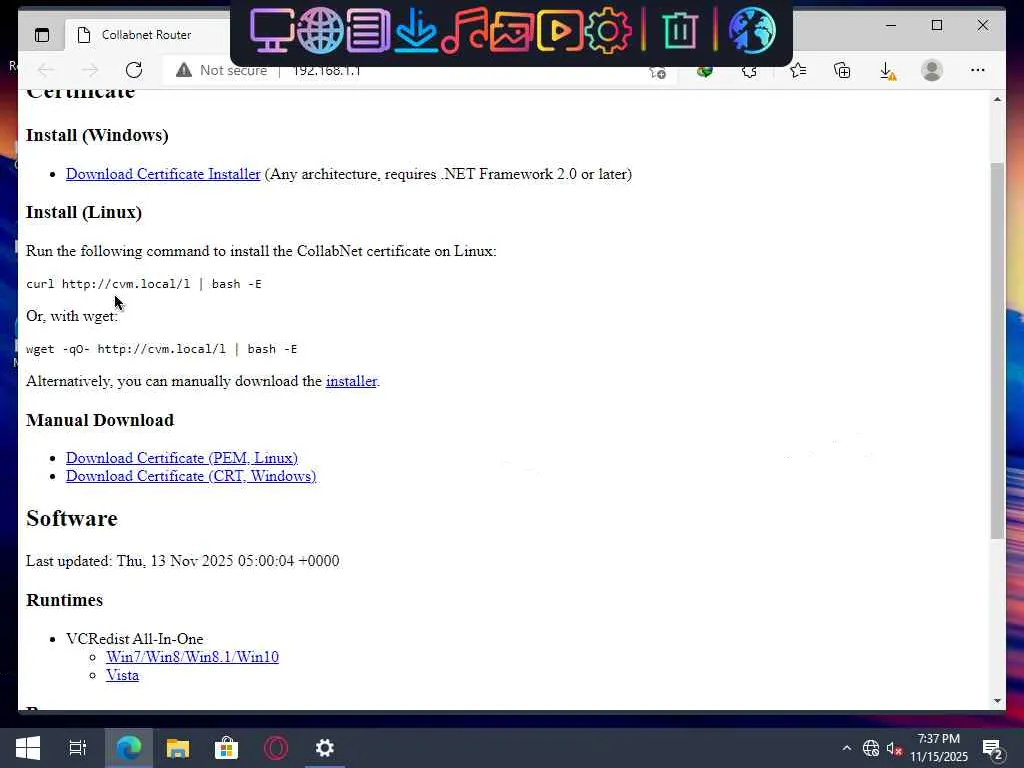The height and width of the screenshot is (768, 1024).
Task: Click the Software heading
Action: click(72, 519)
